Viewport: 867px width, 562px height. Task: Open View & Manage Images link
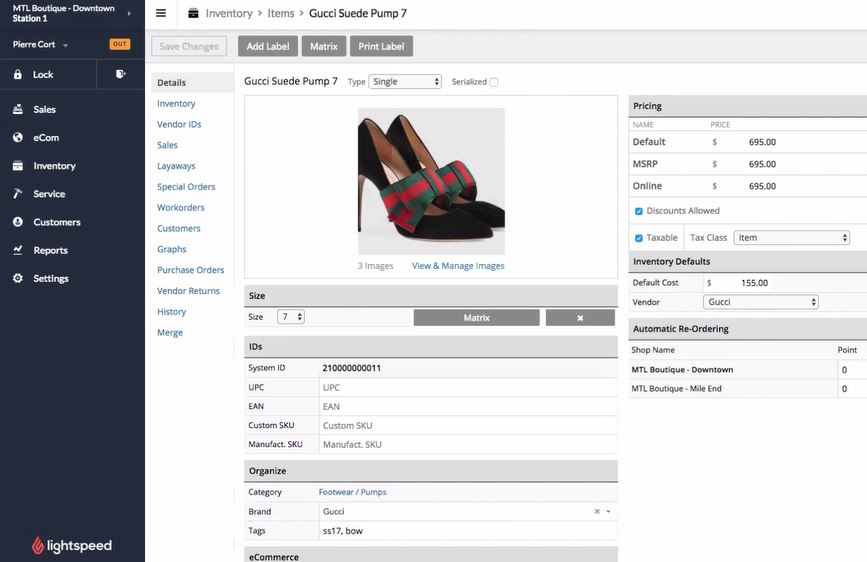point(458,266)
